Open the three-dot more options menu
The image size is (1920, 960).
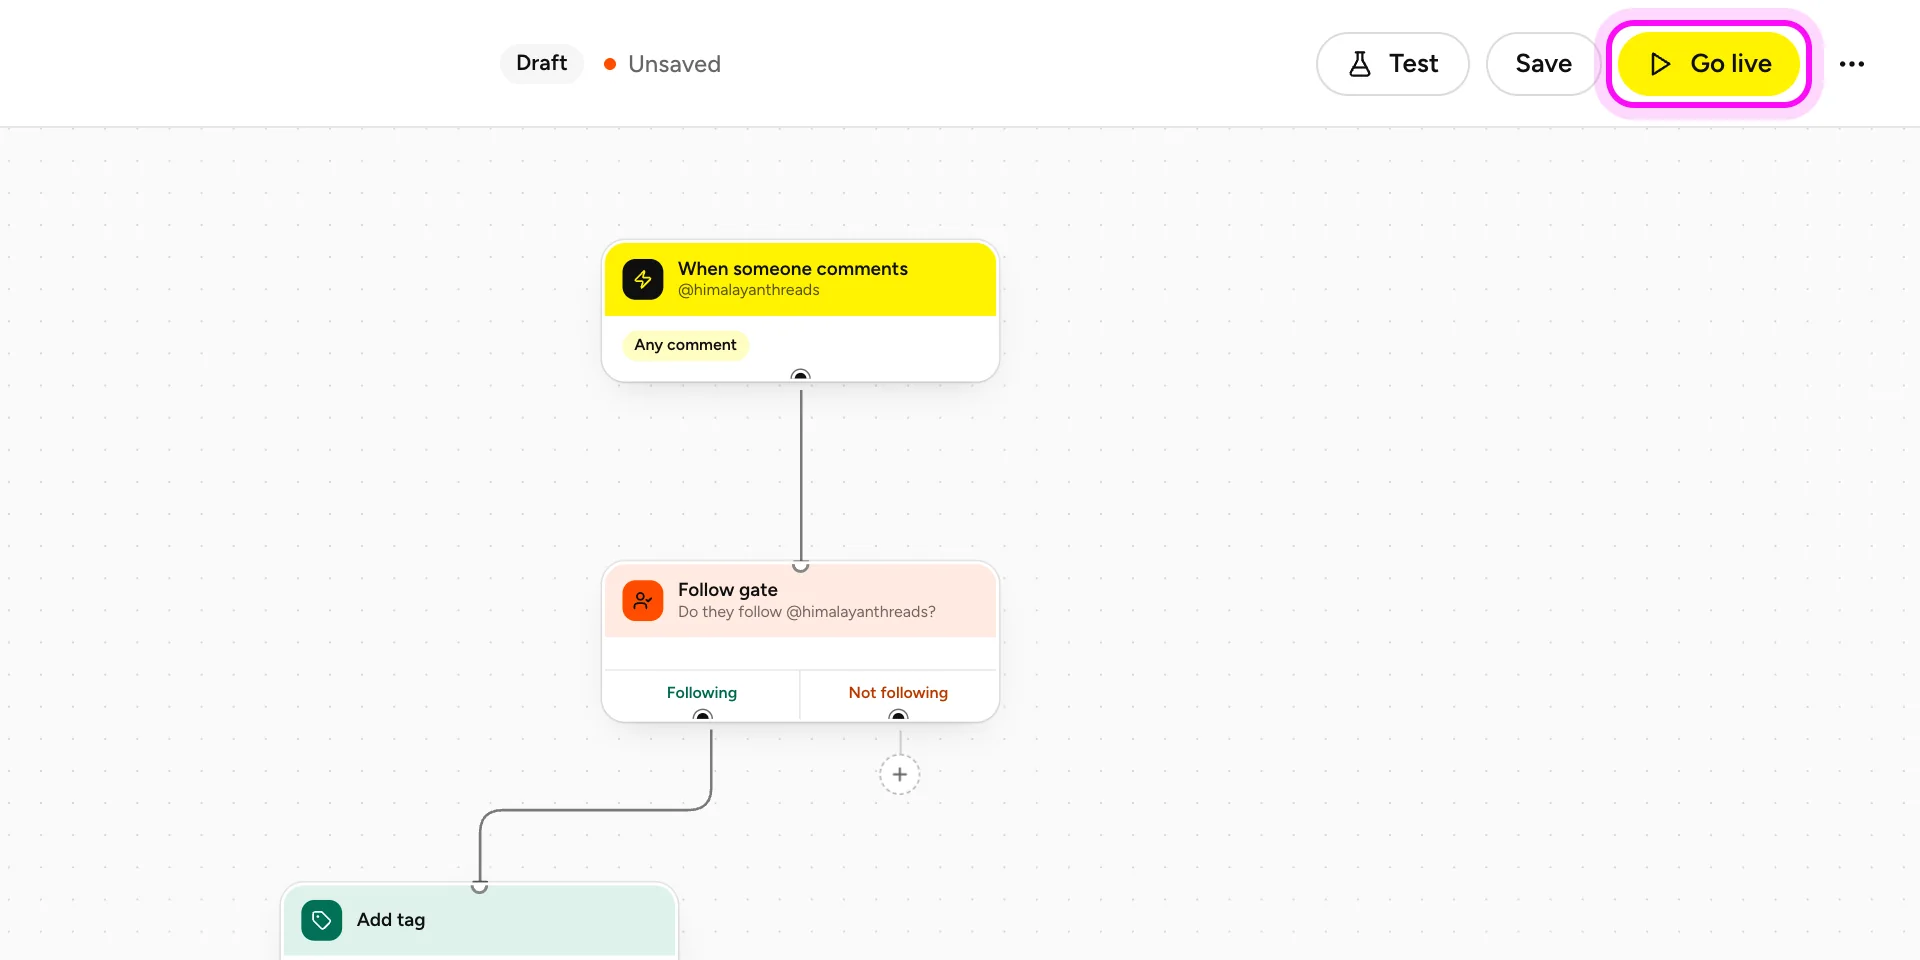point(1851,64)
